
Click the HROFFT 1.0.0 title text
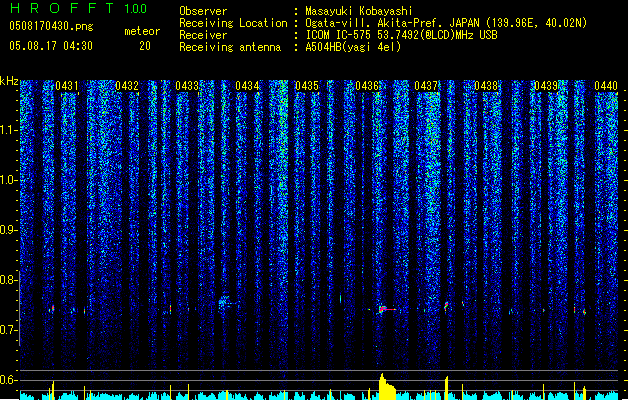click(79, 8)
